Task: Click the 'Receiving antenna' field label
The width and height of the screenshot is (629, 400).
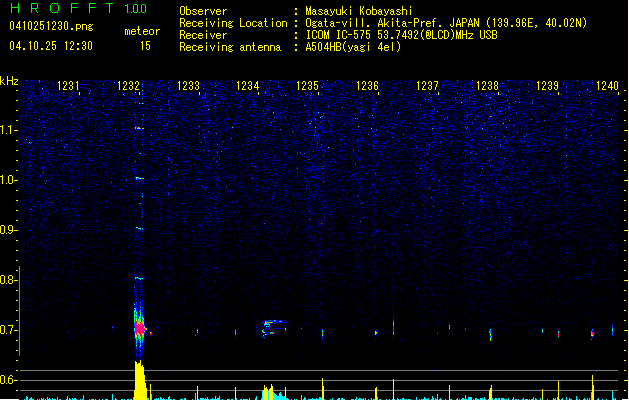Action: click(x=230, y=47)
